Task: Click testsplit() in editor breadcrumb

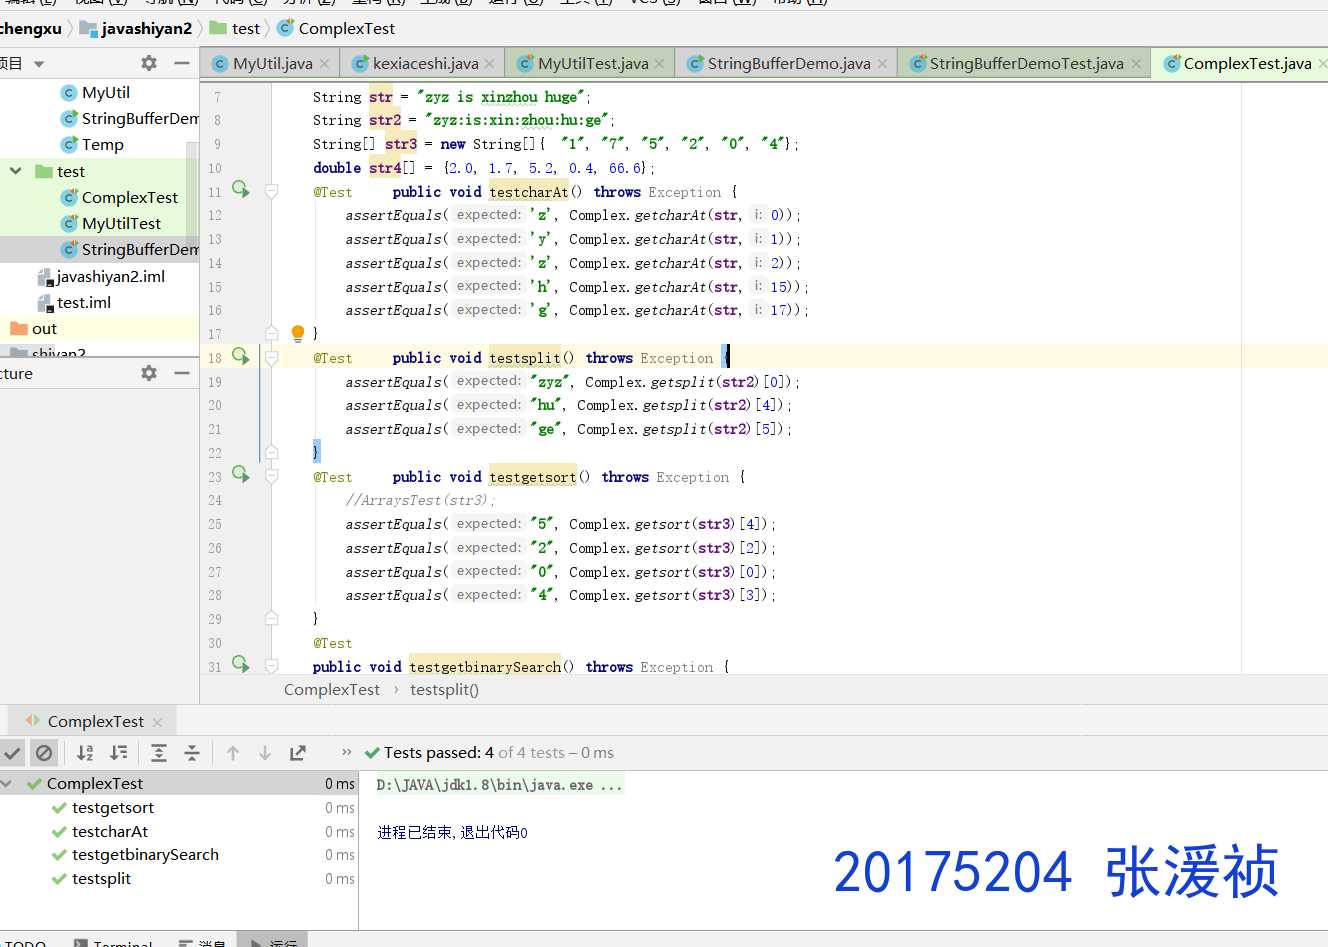Action: (x=444, y=690)
